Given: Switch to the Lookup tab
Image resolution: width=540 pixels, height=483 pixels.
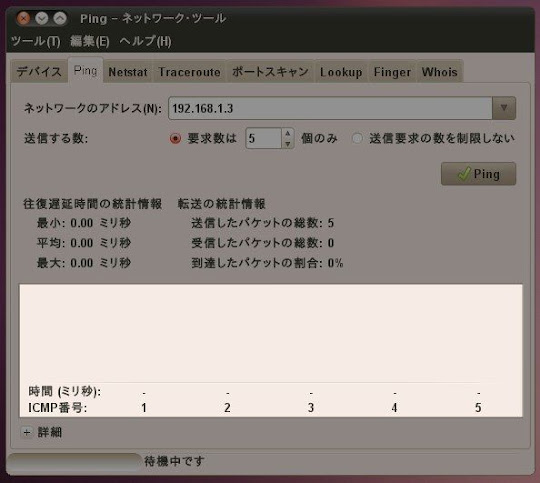Looking at the screenshot, I should (341, 72).
